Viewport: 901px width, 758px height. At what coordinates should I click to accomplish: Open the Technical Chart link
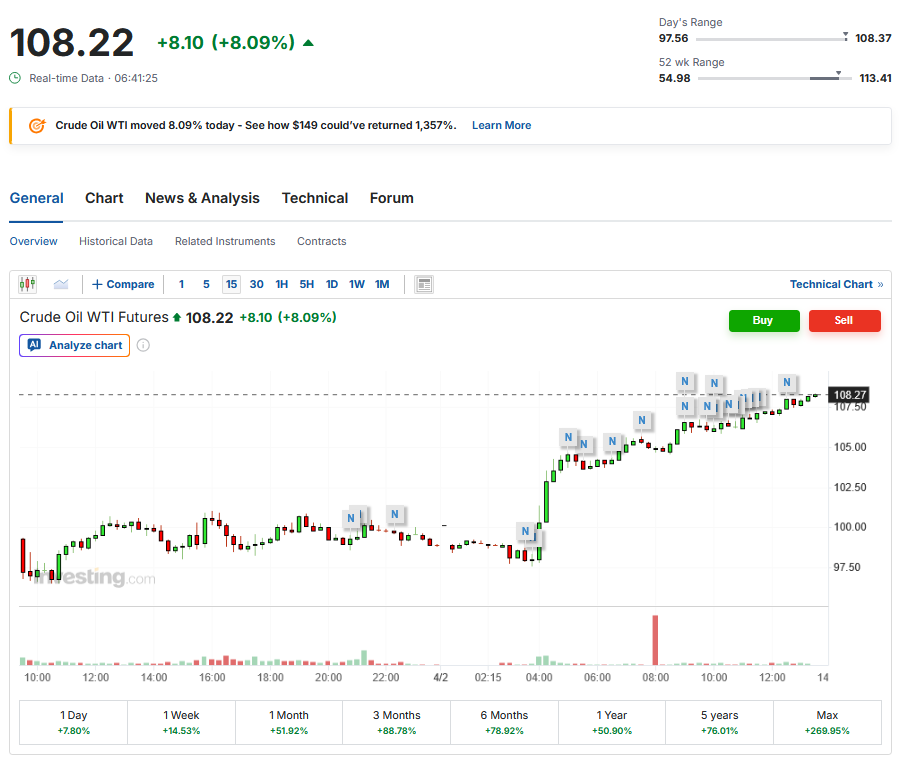[x=837, y=284]
